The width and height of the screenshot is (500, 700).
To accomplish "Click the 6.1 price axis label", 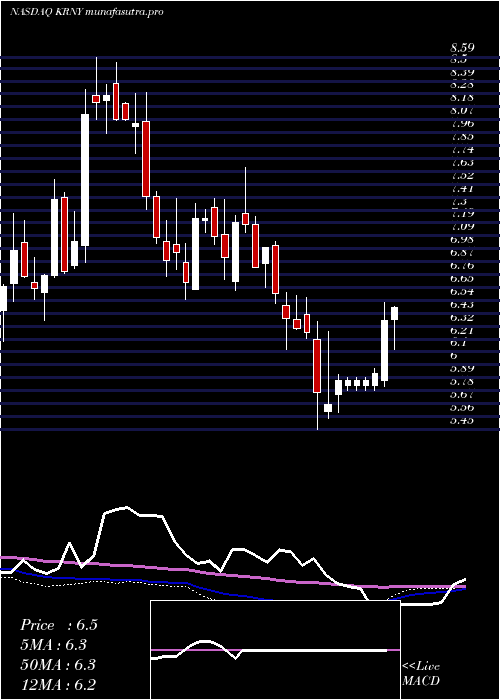I will [x=459, y=343].
